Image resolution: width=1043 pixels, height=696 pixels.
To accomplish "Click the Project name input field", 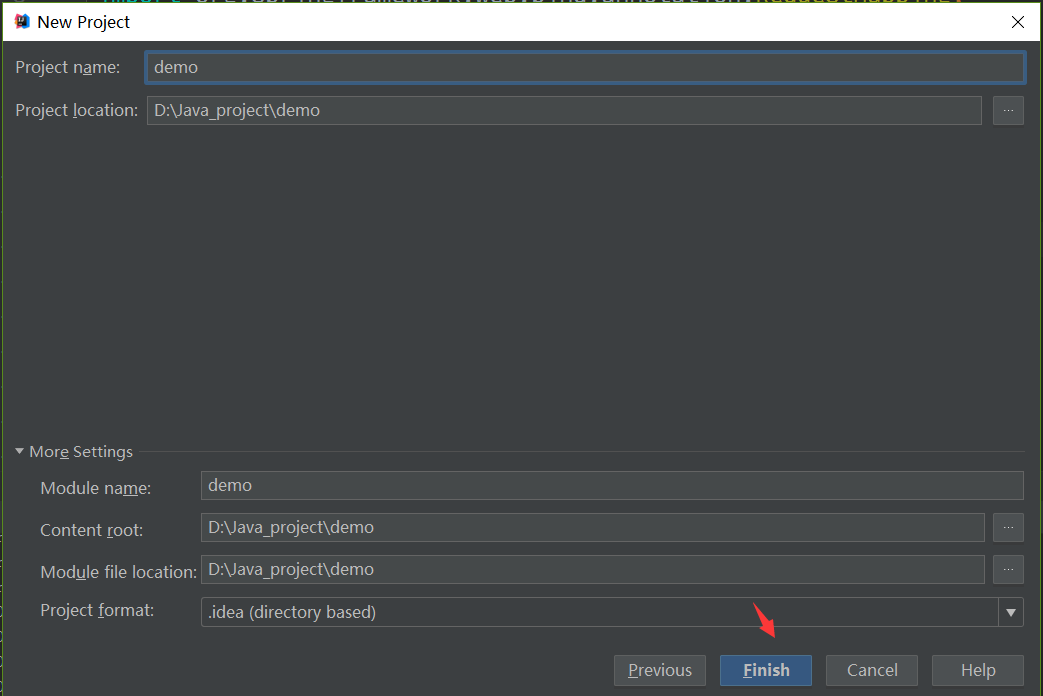I will click(585, 67).
